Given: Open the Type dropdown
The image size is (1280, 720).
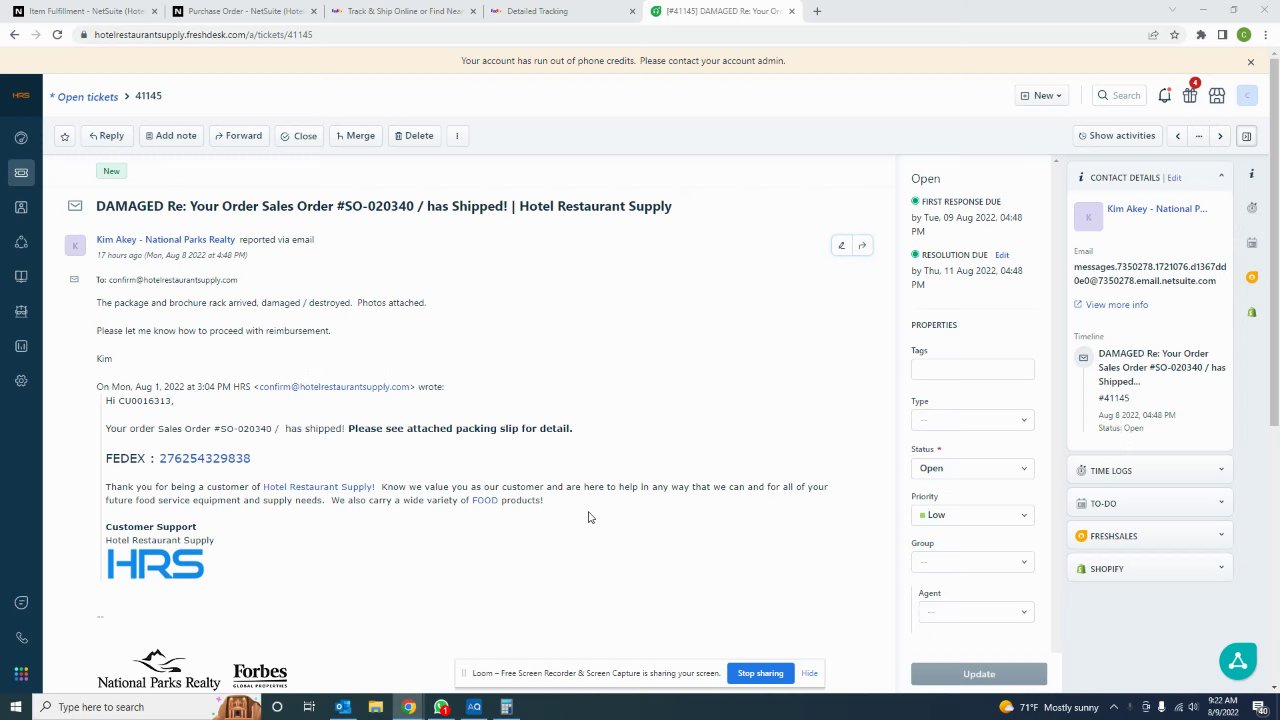Looking at the screenshot, I should tap(972, 420).
